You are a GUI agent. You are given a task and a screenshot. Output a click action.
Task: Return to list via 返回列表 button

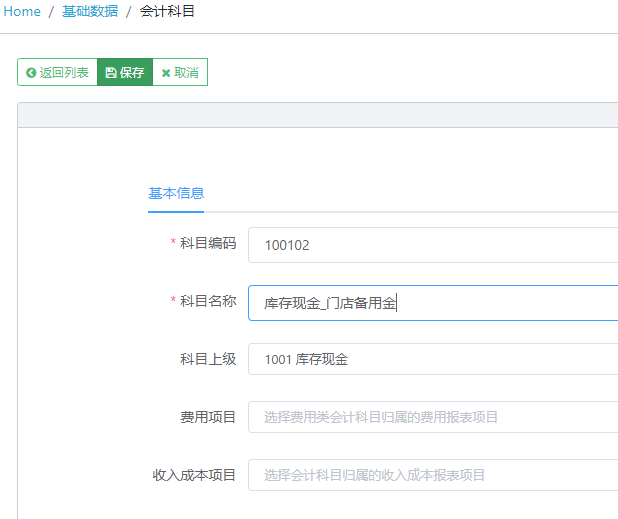click(x=58, y=72)
